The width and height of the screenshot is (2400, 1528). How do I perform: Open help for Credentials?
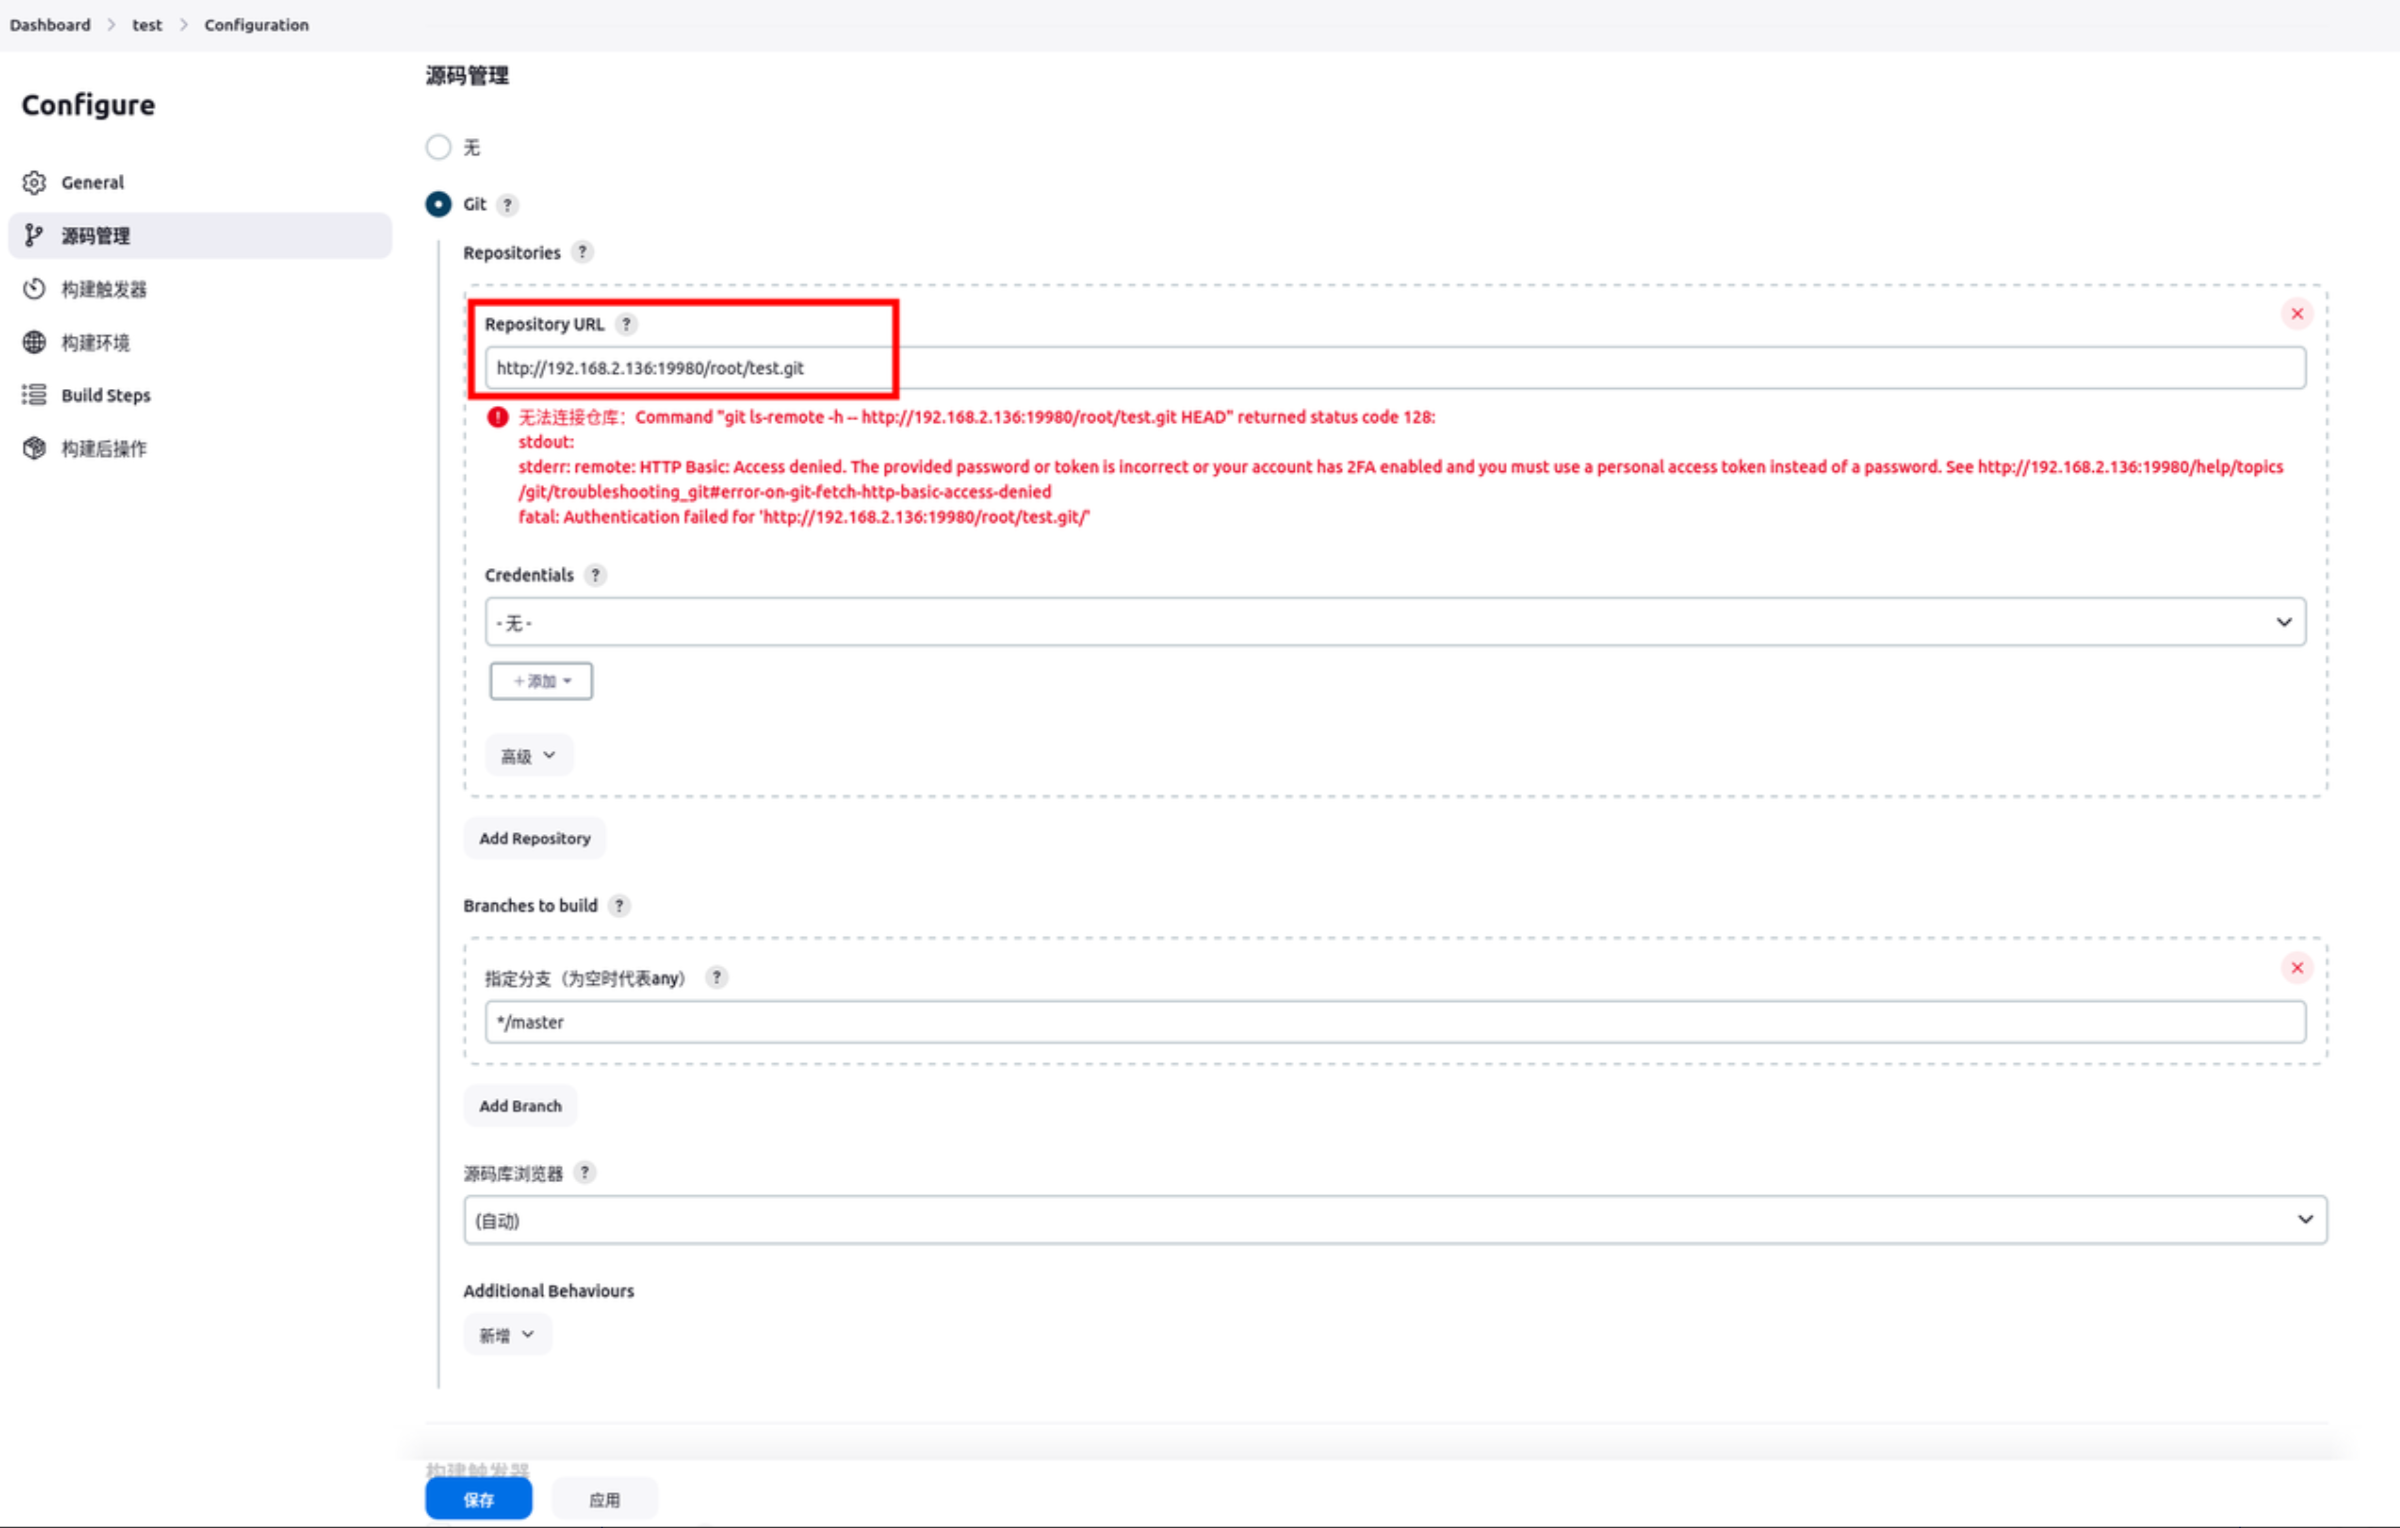click(x=596, y=575)
